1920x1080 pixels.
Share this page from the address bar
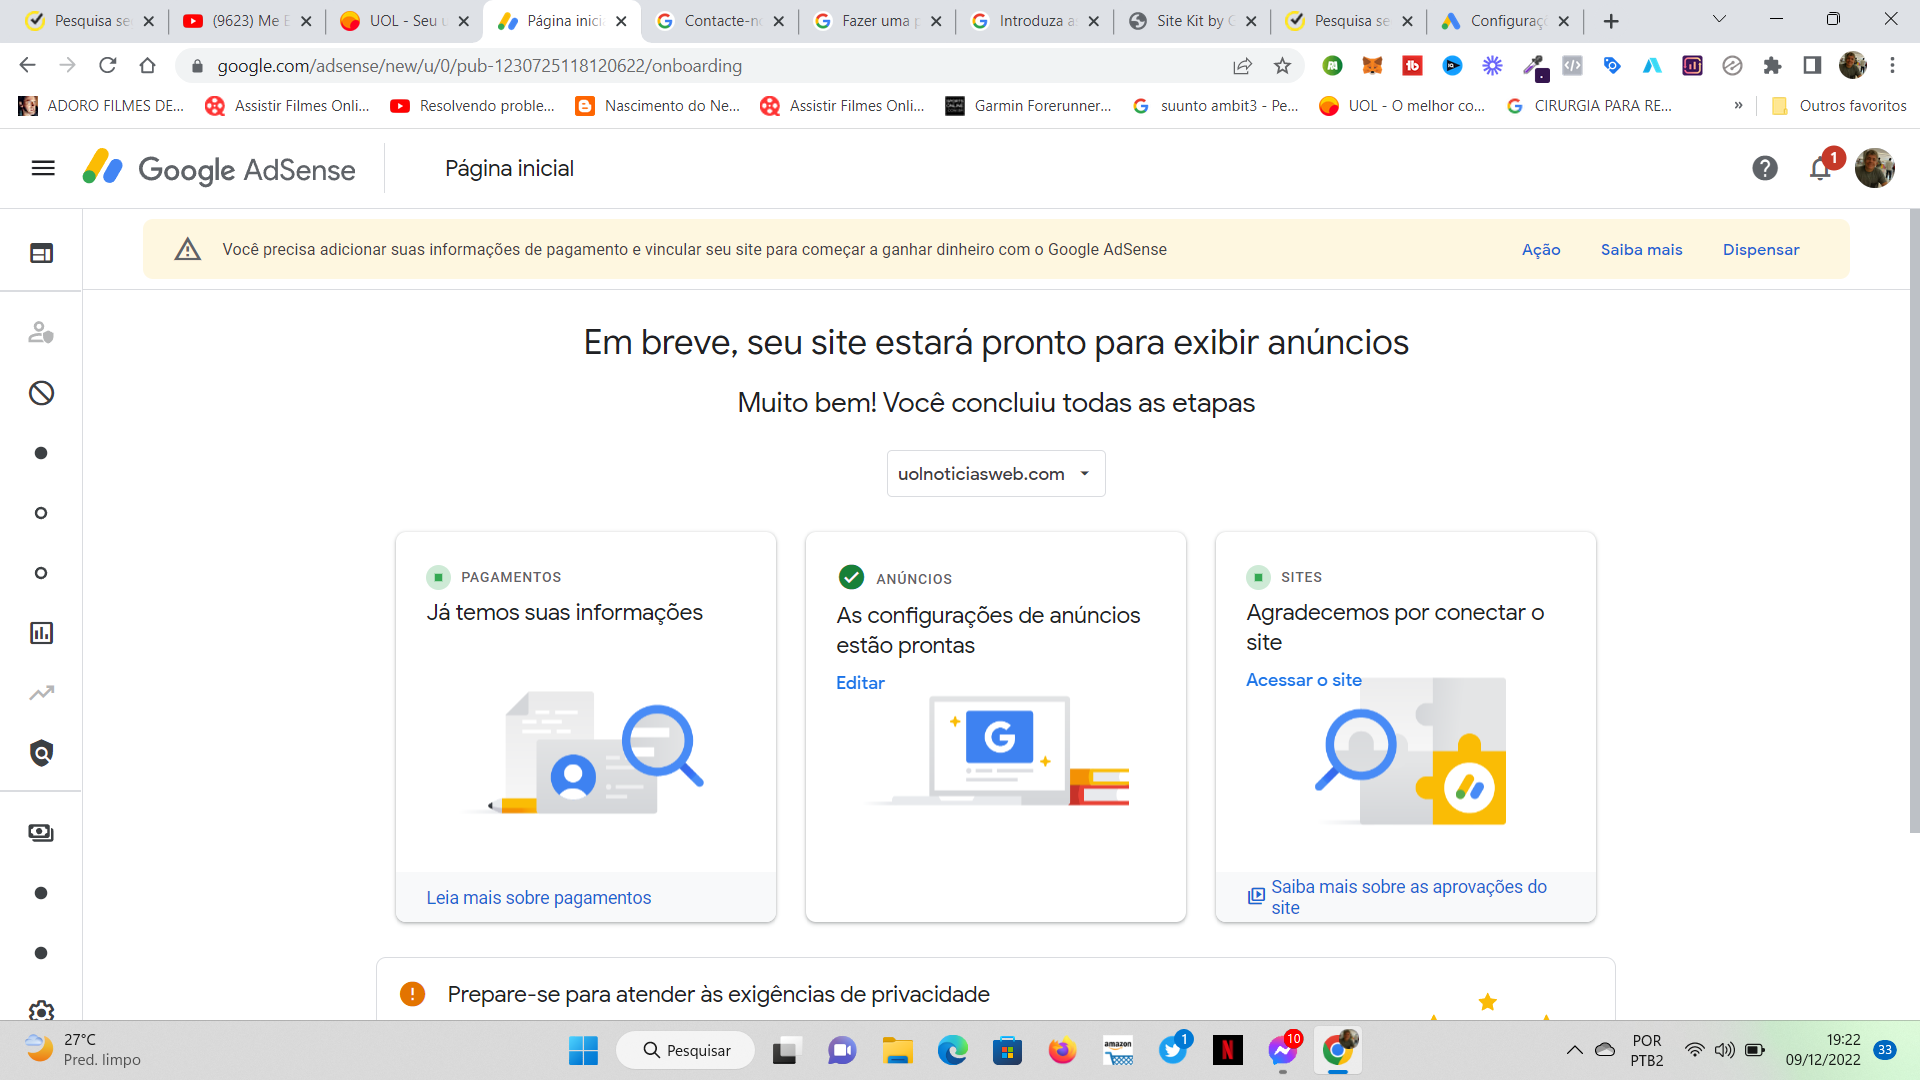tap(1242, 66)
